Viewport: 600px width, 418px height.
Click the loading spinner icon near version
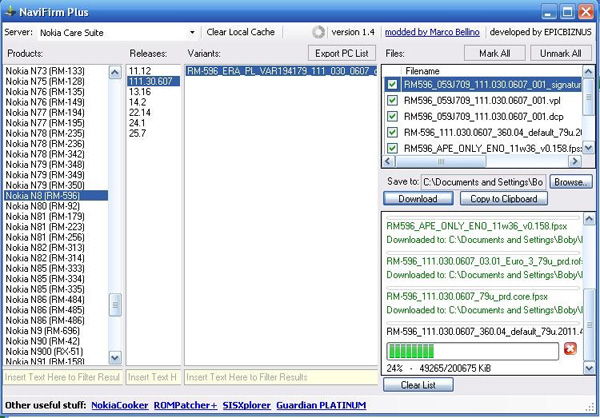[319, 32]
